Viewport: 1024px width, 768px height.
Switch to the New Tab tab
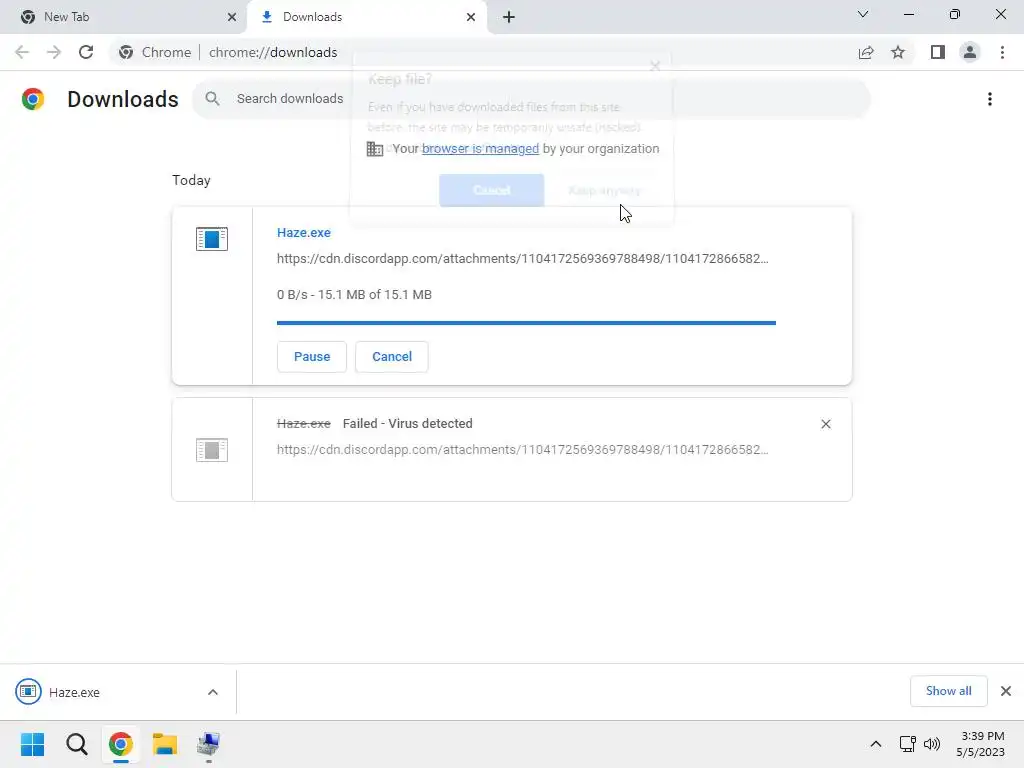point(123,17)
